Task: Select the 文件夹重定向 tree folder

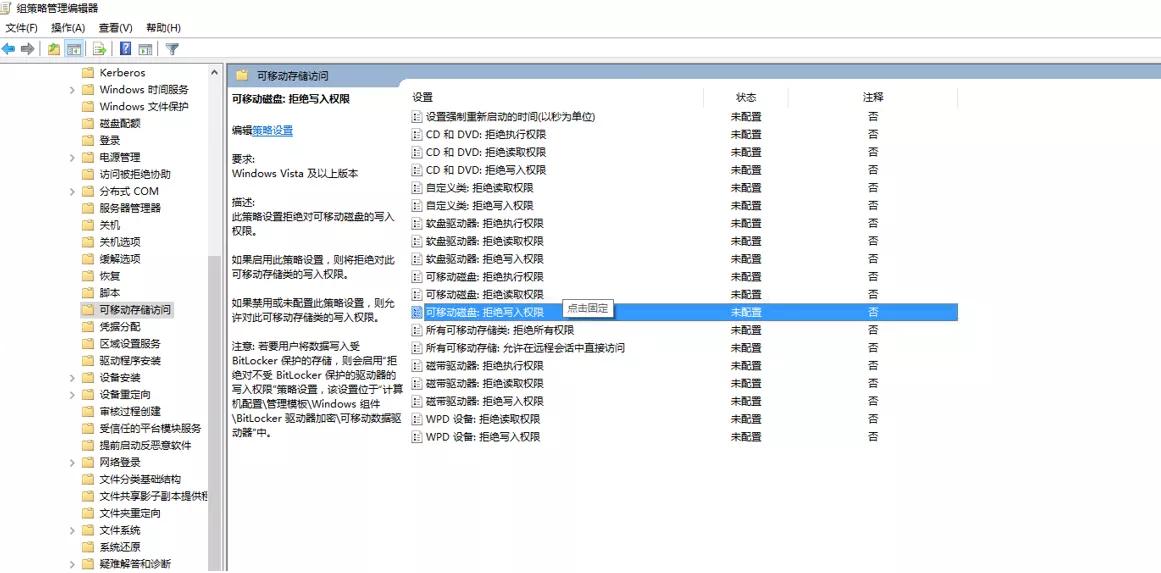Action: (x=130, y=513)
